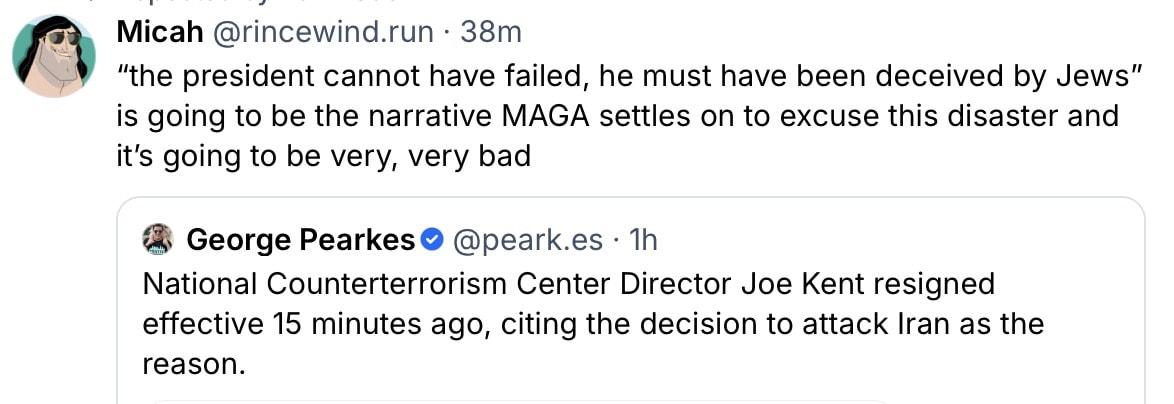Open Micah's profile avatar picture

[54, 58]
